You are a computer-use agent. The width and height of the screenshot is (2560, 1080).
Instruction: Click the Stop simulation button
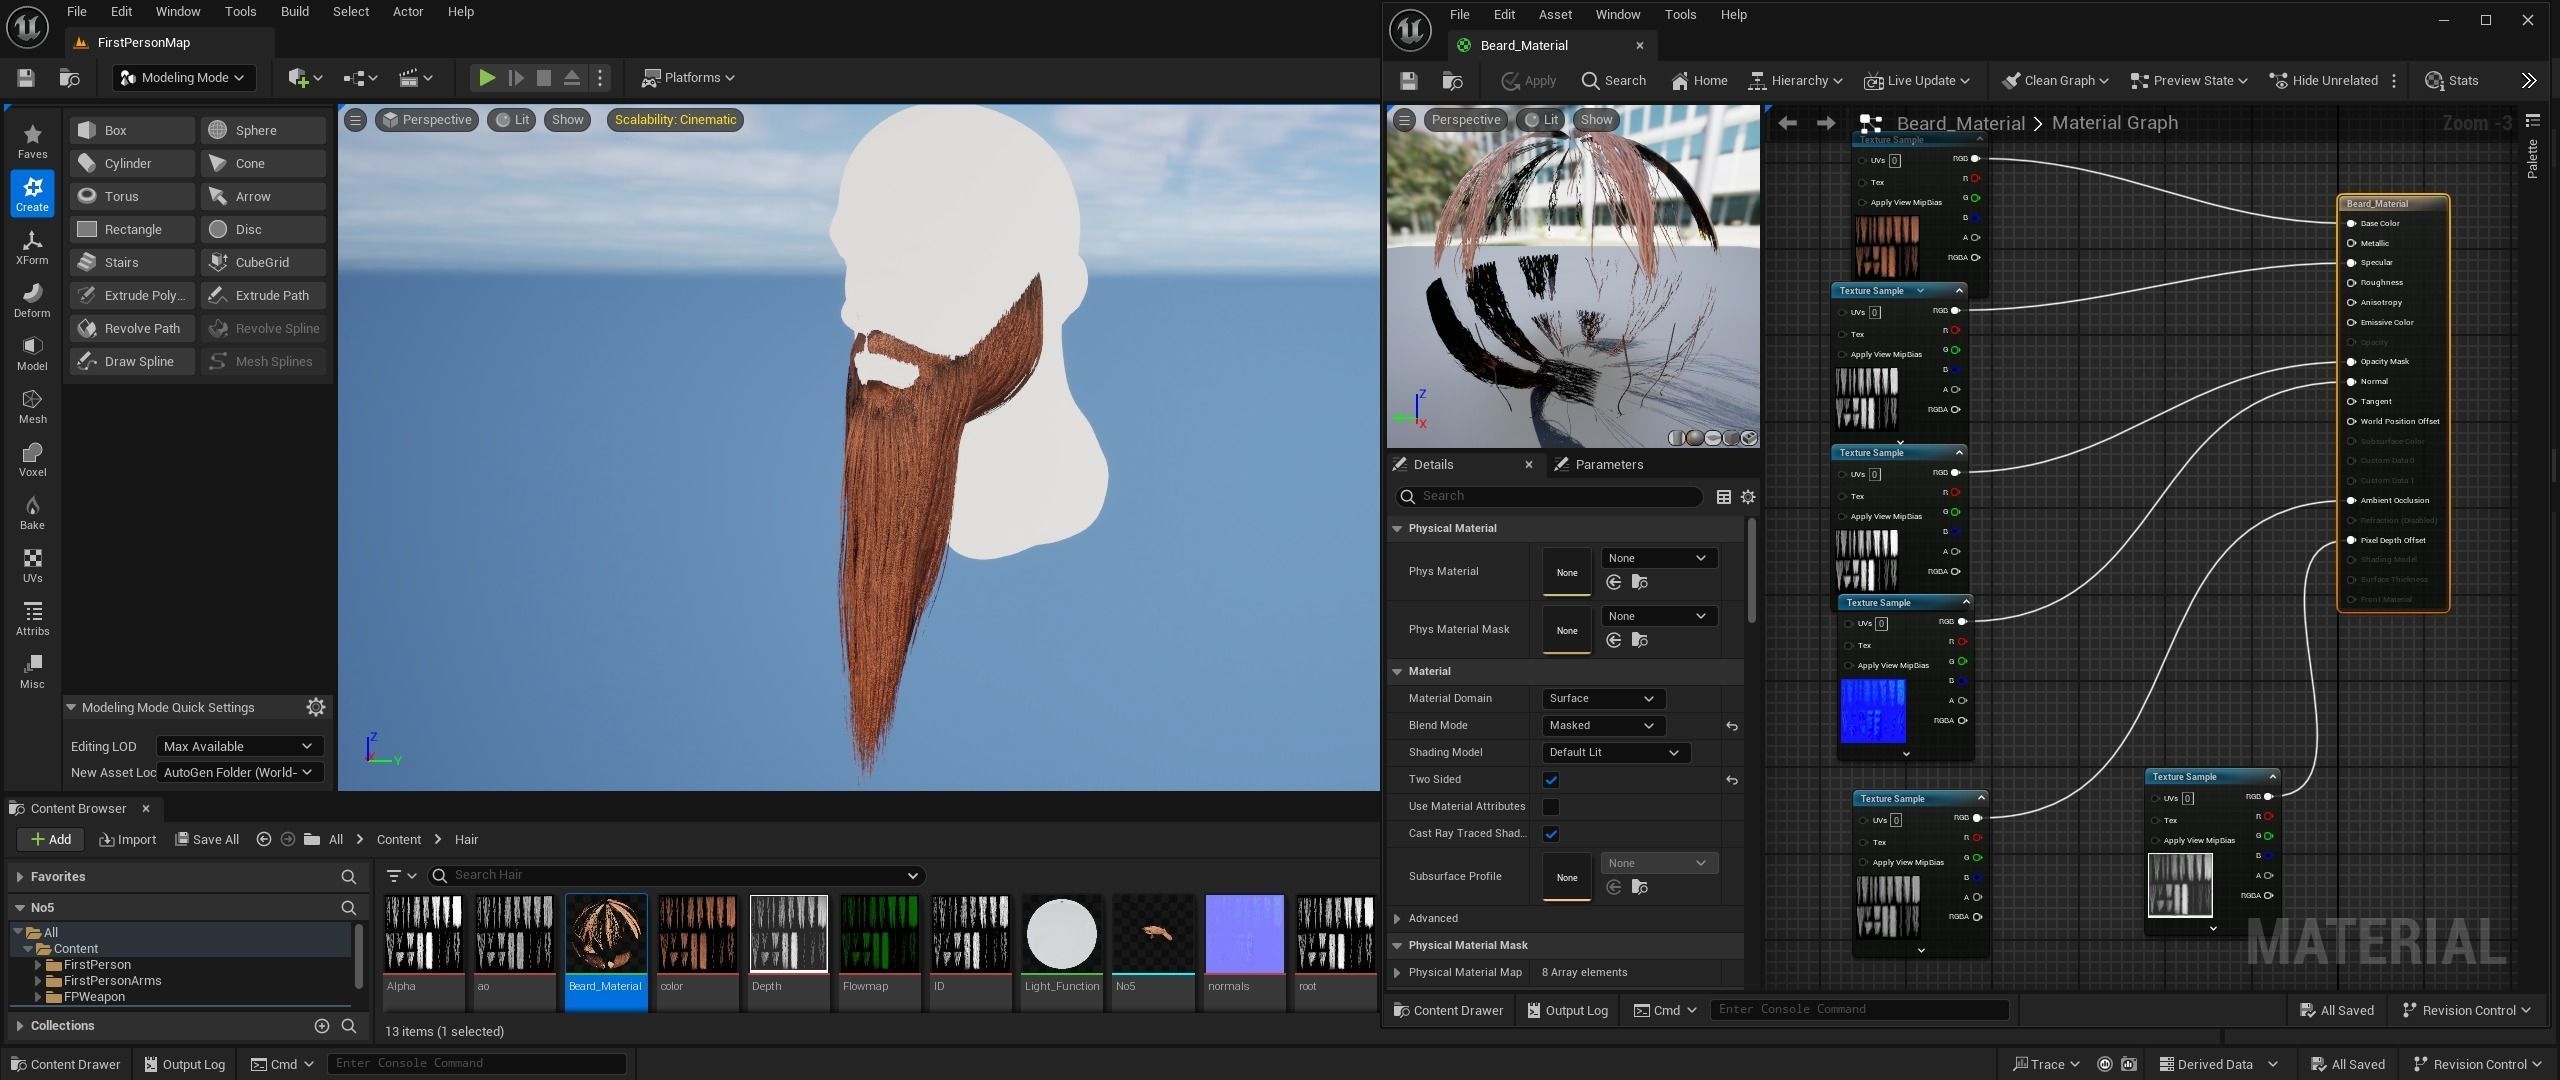point(543,77)
